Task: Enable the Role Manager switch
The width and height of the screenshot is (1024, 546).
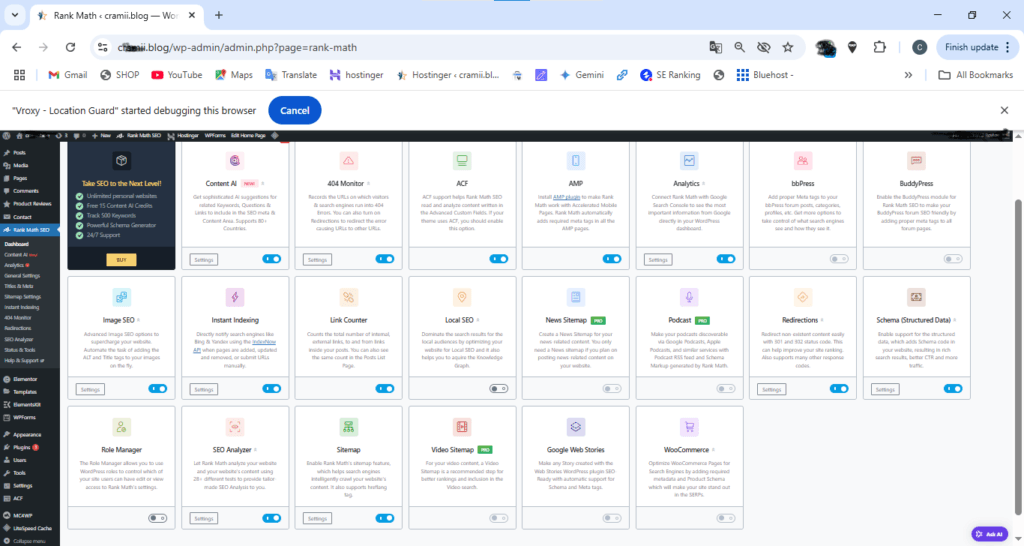Action: click(x=157, y=518)
